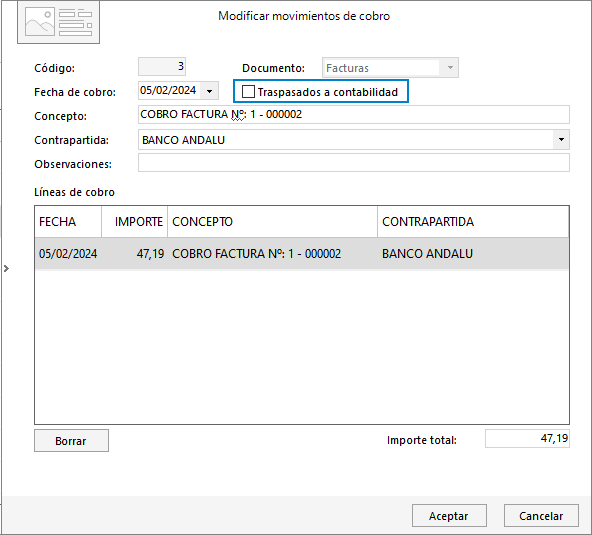
Task: Click the Borrar button
Action: [71, 441]
